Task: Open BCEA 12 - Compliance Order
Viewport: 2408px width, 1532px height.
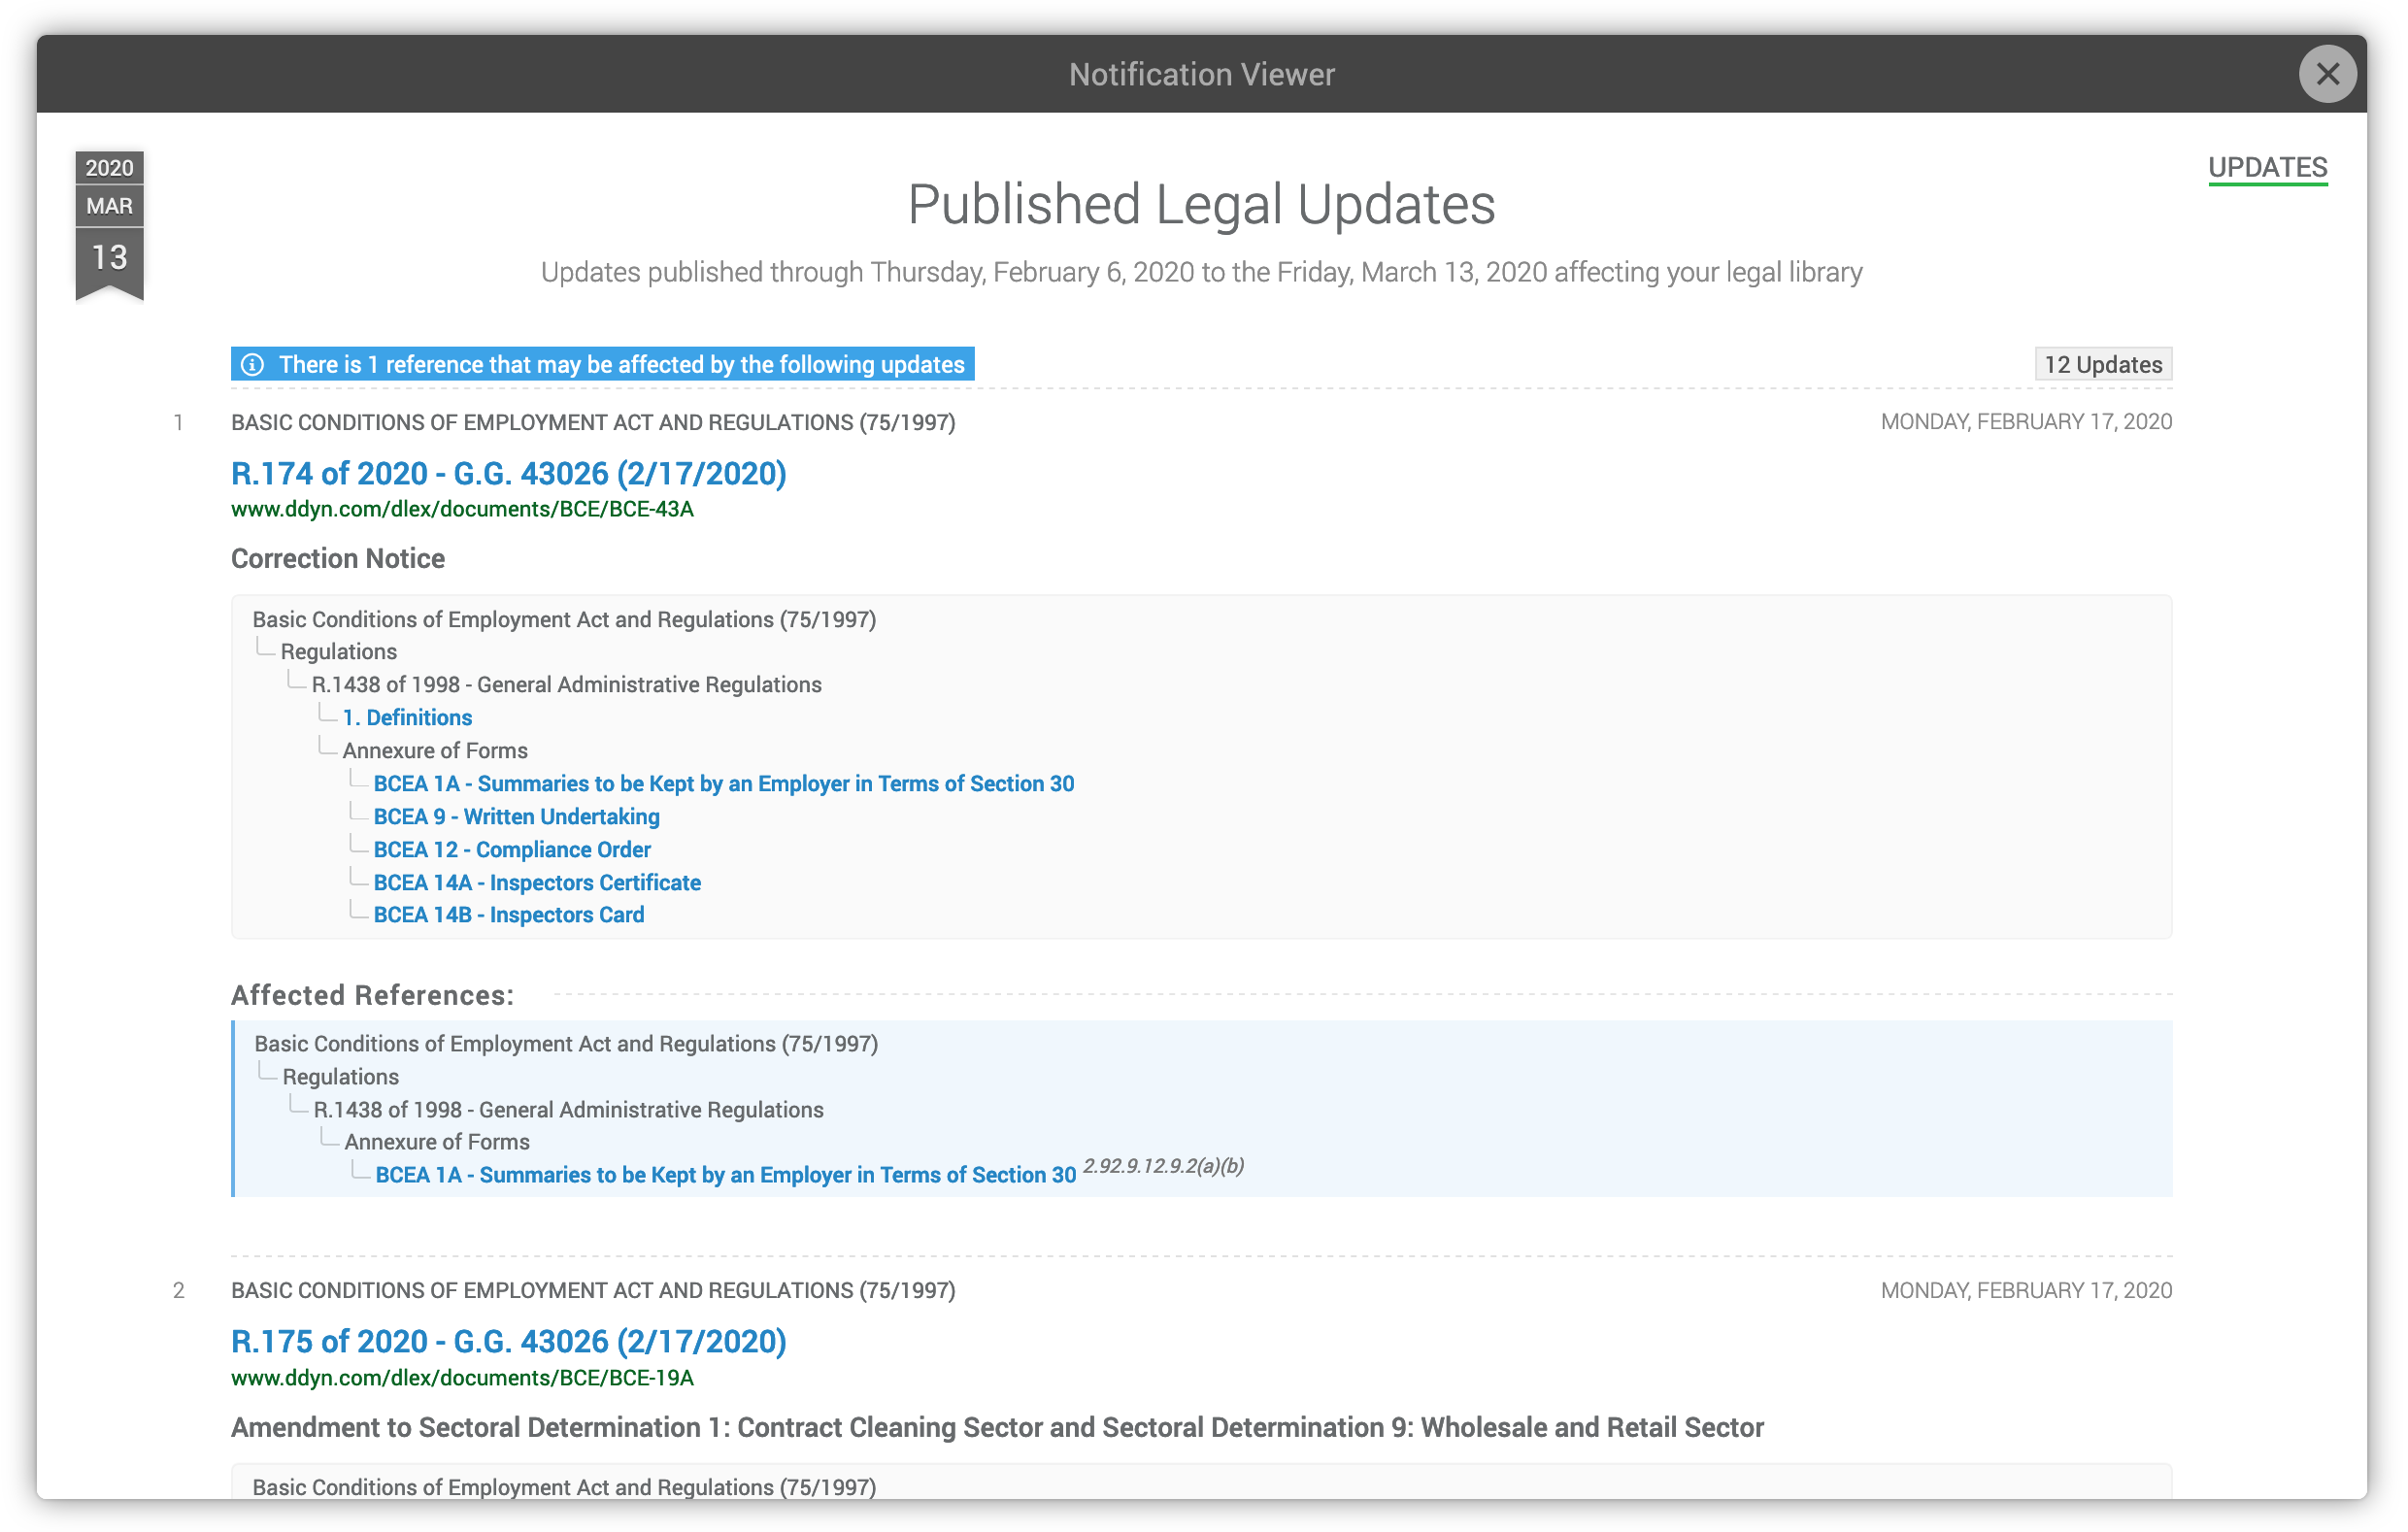Action: pos(512,850)
